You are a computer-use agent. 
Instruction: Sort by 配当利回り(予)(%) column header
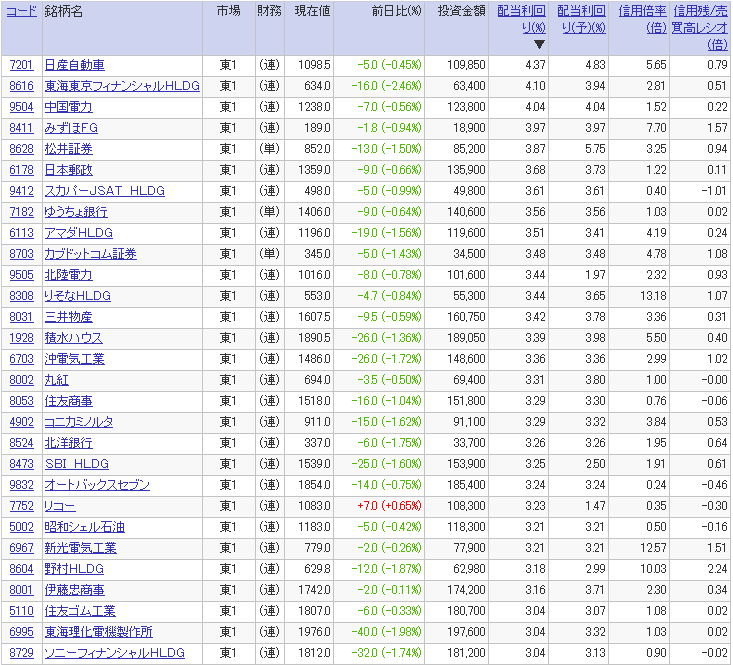click(581, 19)
